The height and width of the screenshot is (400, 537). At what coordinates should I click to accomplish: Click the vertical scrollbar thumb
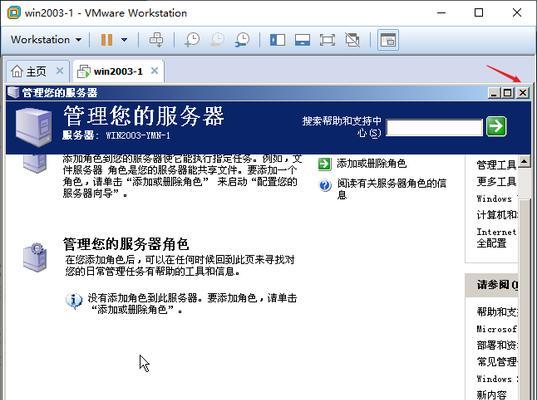(524, 300)
